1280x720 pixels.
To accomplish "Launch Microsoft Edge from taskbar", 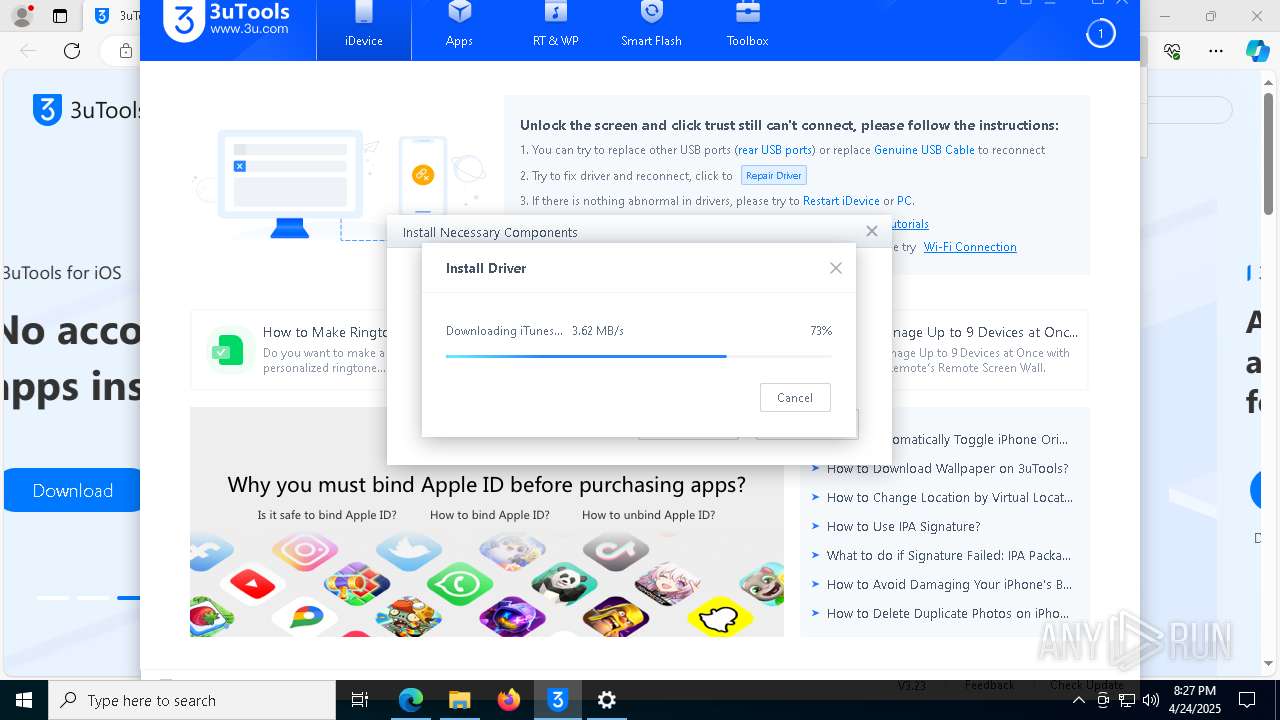I will click(x=411, y=700).
